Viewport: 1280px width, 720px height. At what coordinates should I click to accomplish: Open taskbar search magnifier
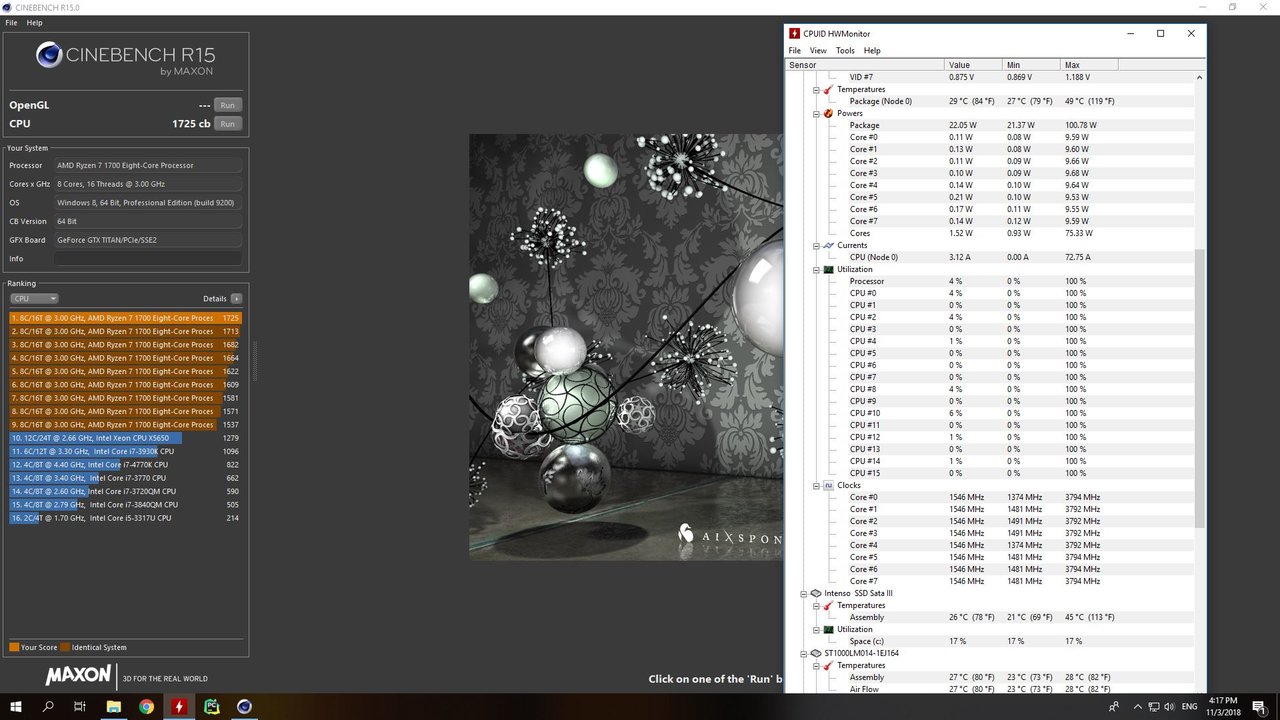(x=48, y=706)
